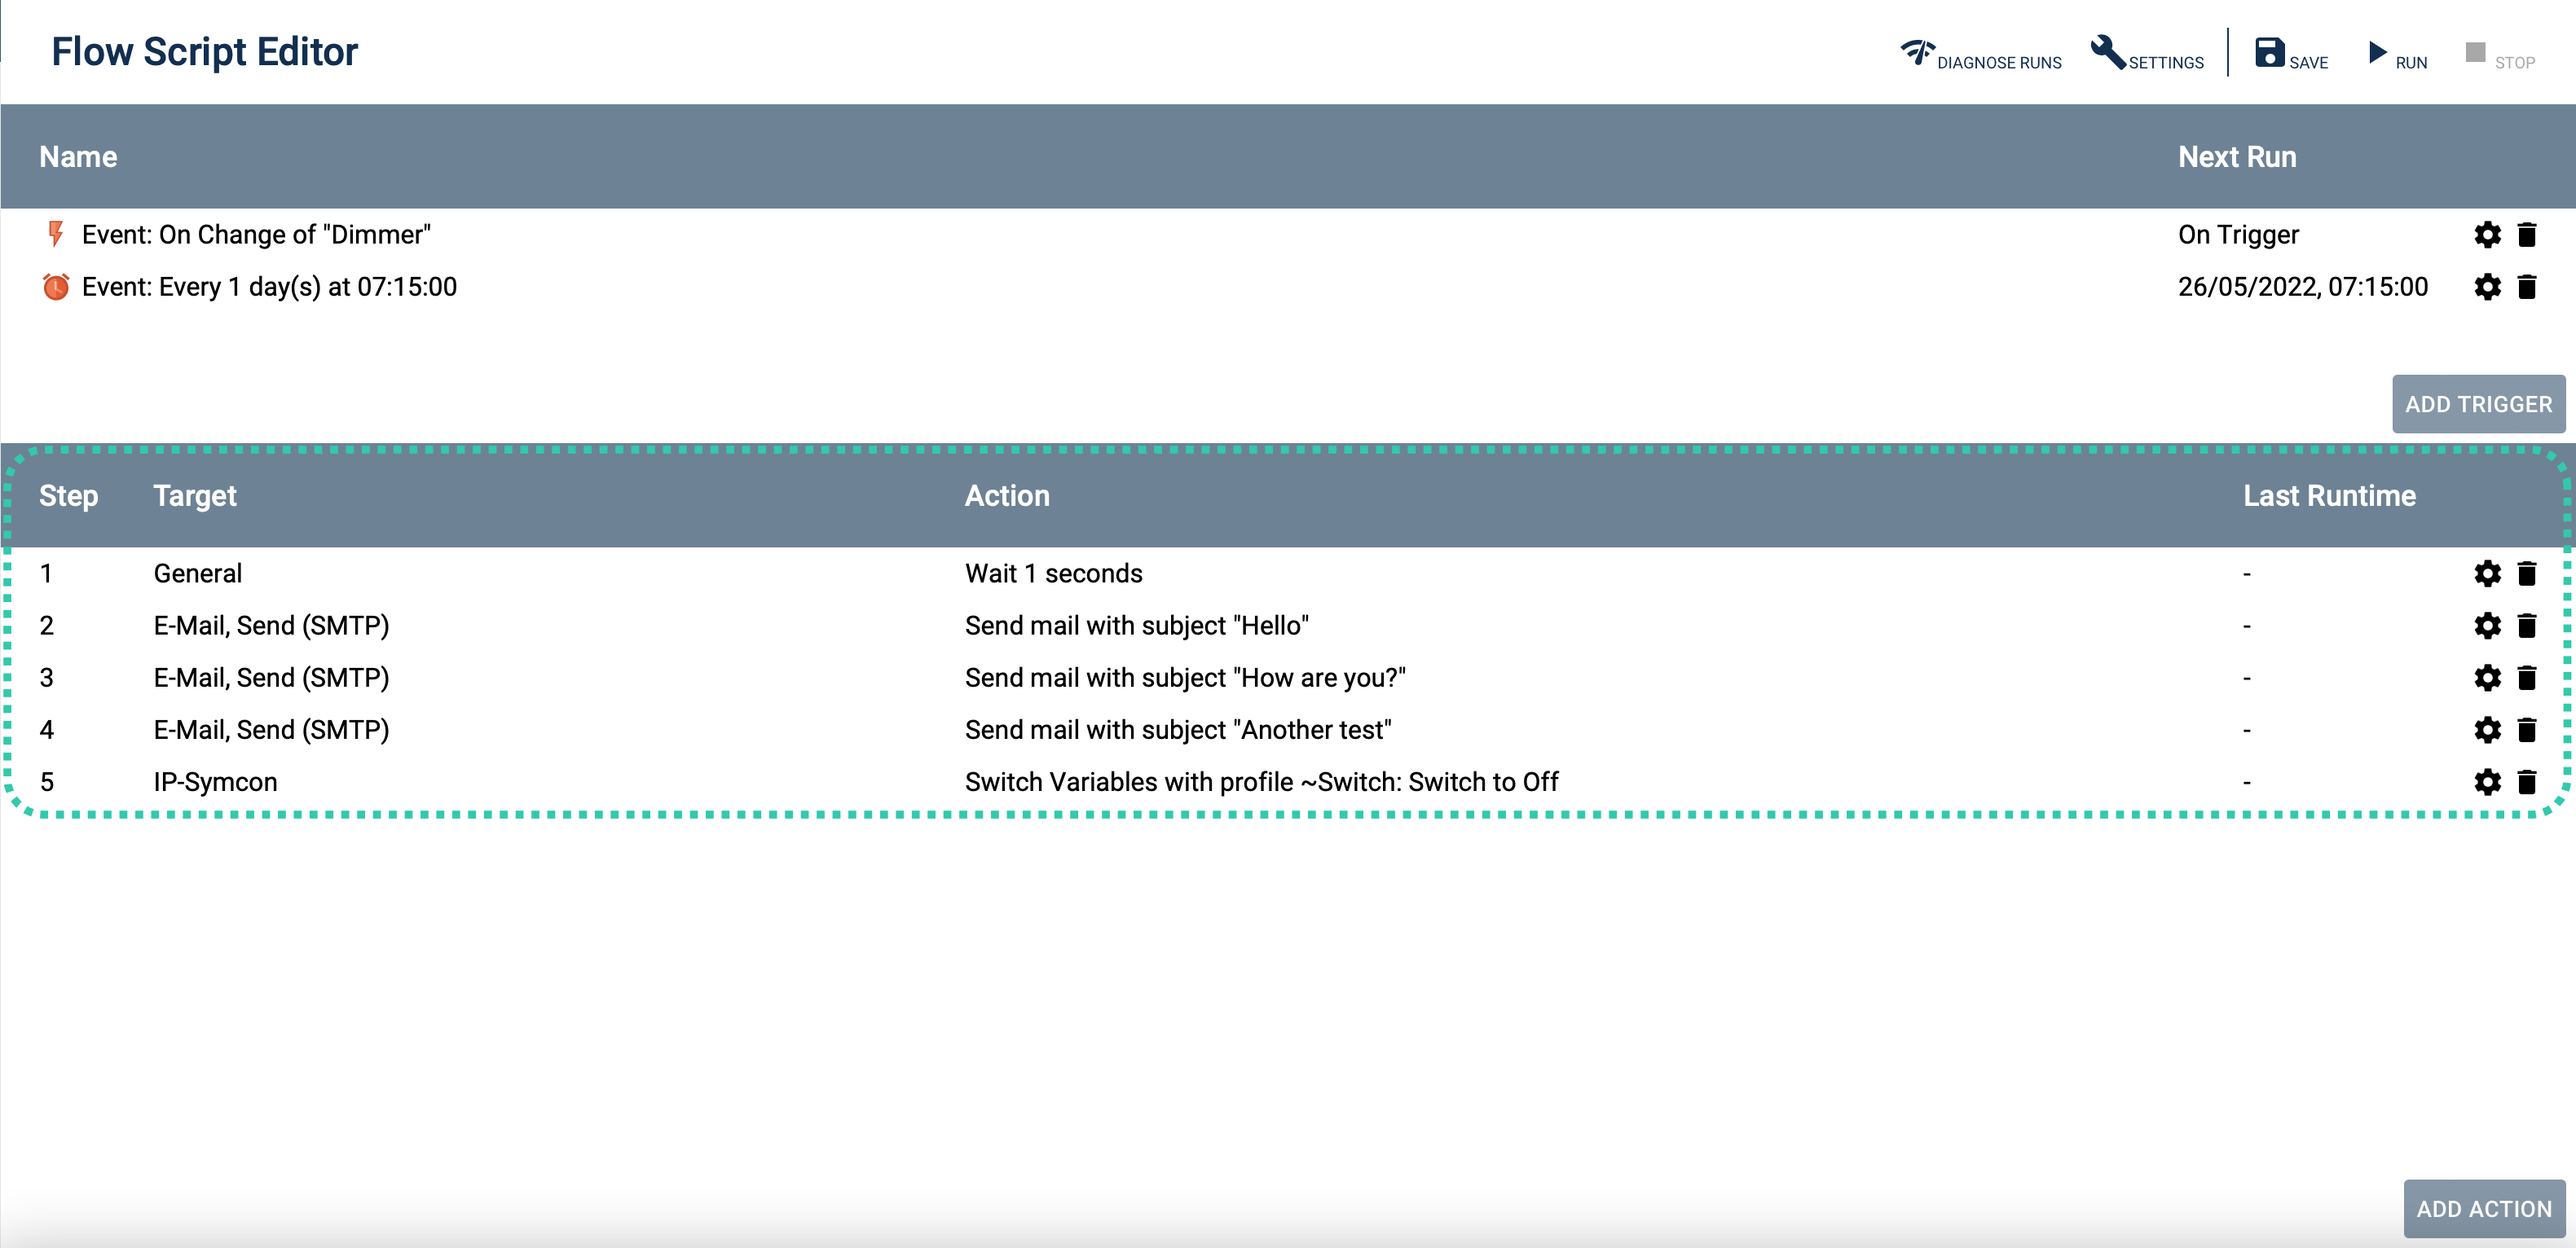Screen dimensions: 2576x1248
Task: Click the Add Action button
Action: [2483, 1208]
